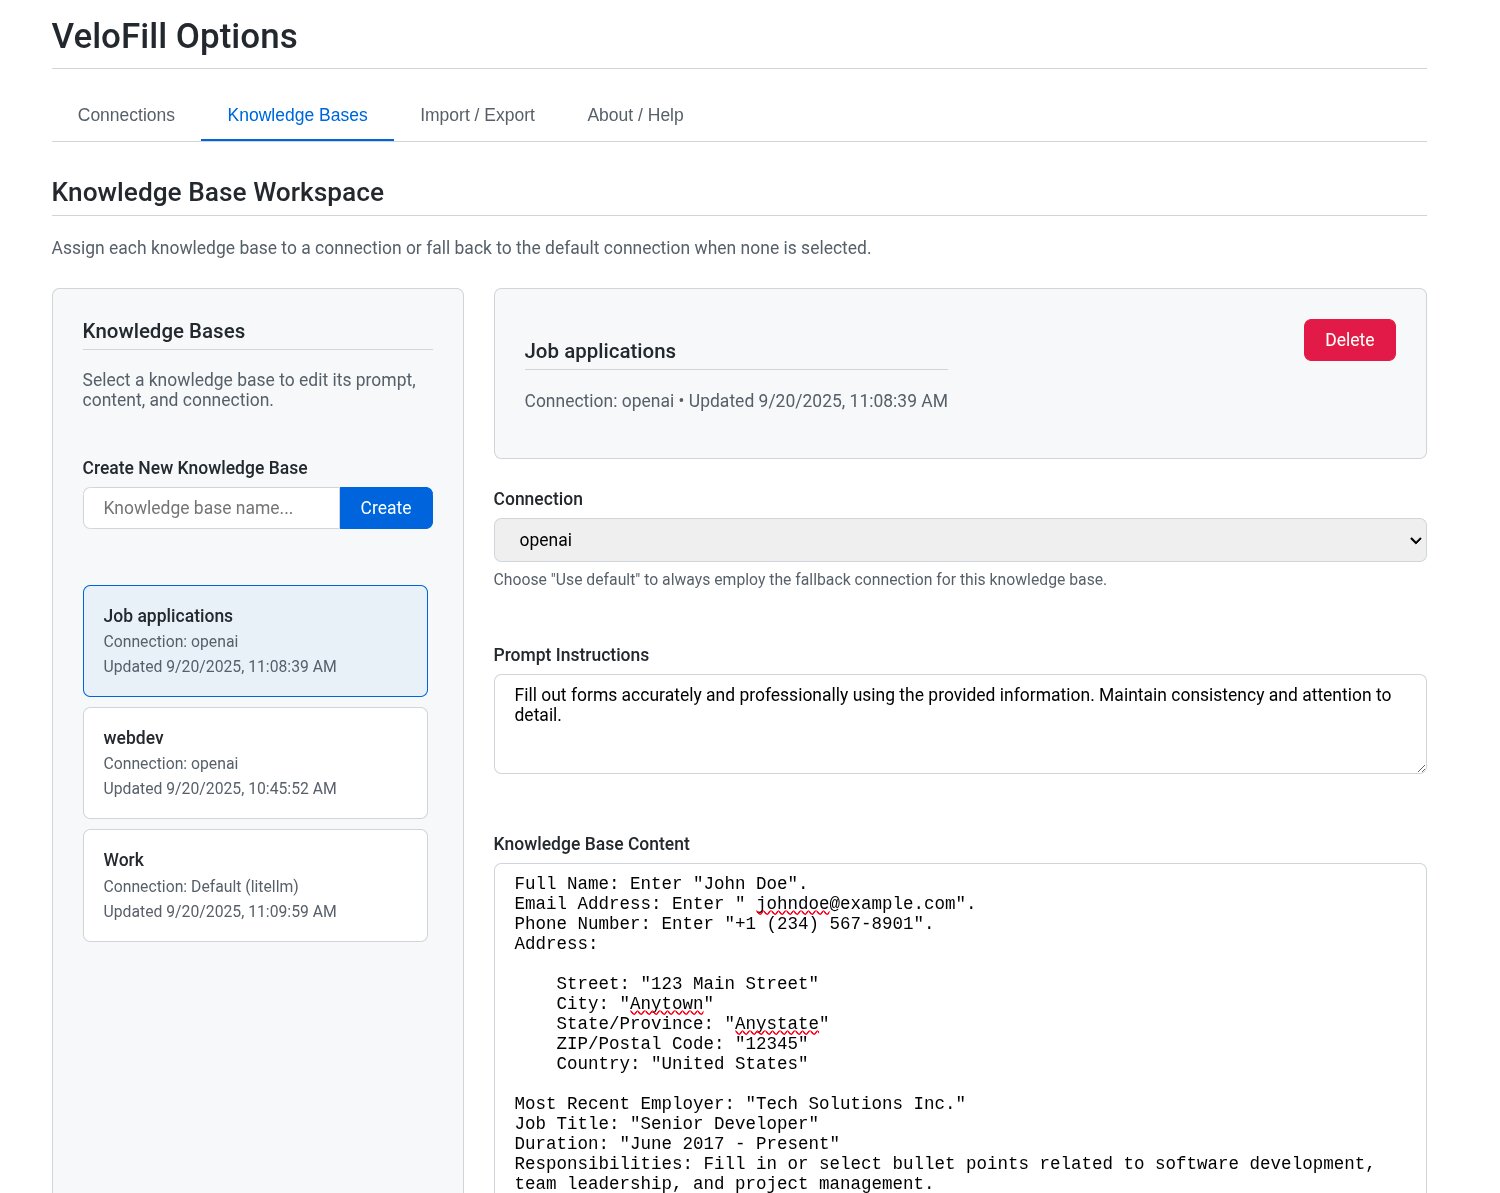Select the Knowledge Bases tab
The height and width of the screenshot is (1193, 1500).
click(x=296, y=115)
